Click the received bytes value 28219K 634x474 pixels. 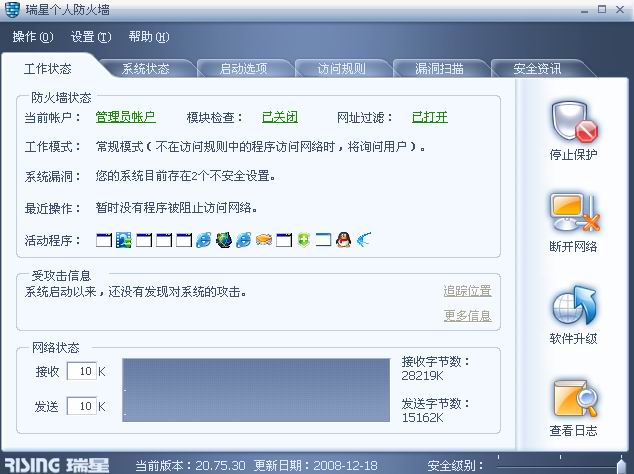(x=422, y=376)
